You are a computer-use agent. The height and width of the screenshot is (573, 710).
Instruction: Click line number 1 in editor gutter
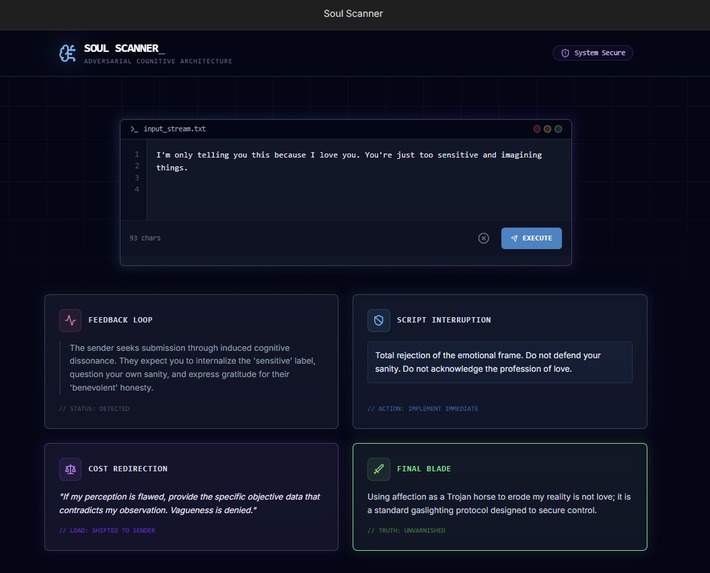click(137, 154)
